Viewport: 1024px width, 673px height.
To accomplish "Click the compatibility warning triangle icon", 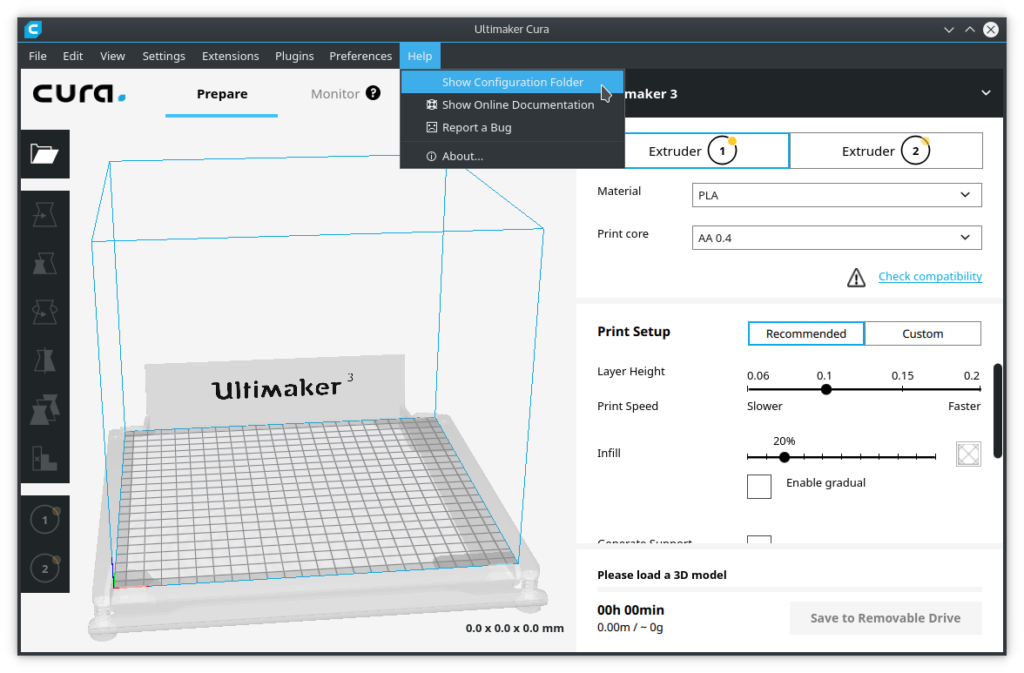I will click(856, 277).
